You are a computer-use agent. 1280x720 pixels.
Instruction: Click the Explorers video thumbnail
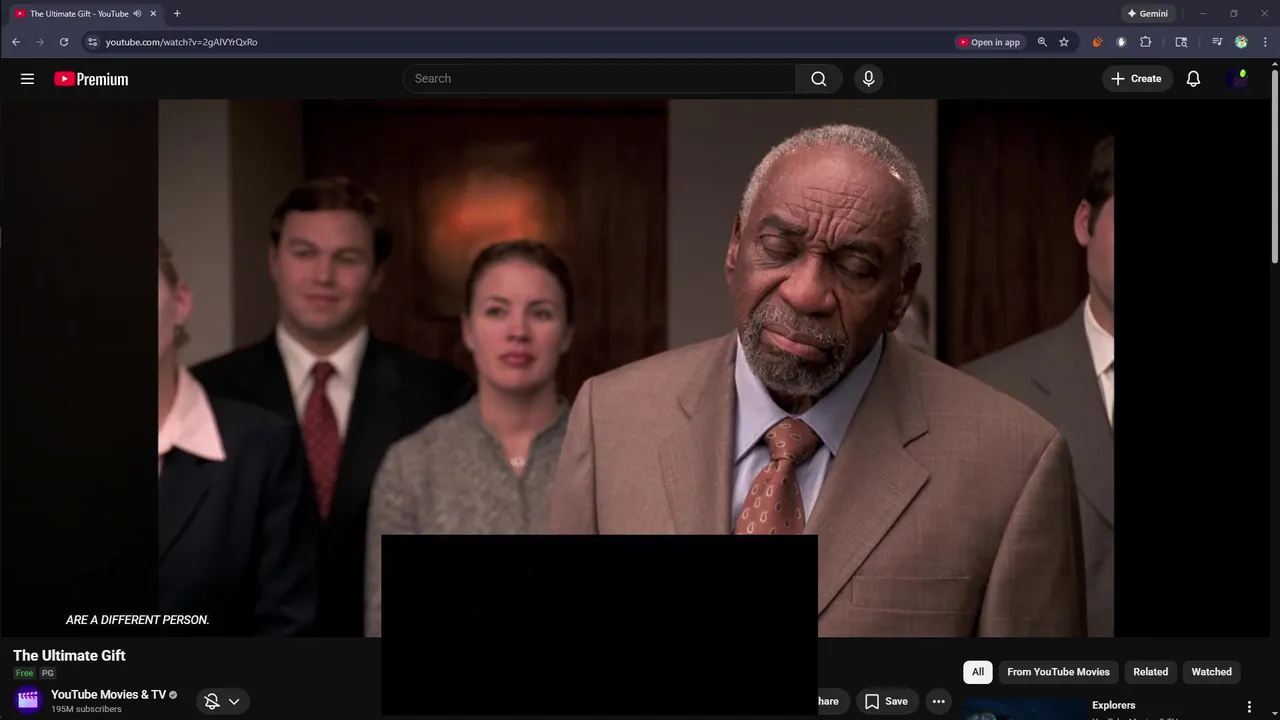point(1024,709)
